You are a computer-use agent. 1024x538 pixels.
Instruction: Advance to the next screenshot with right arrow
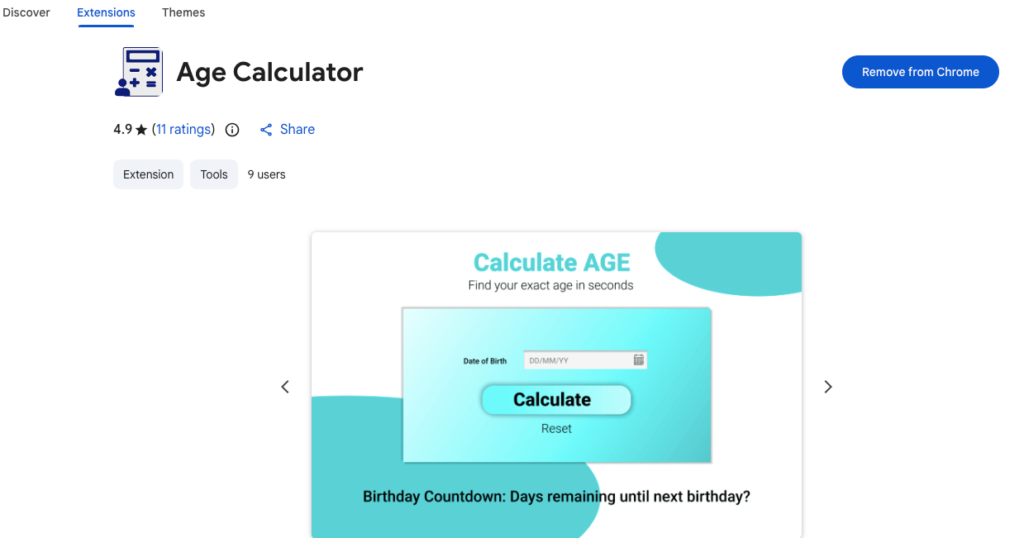[x=828, y=387]
